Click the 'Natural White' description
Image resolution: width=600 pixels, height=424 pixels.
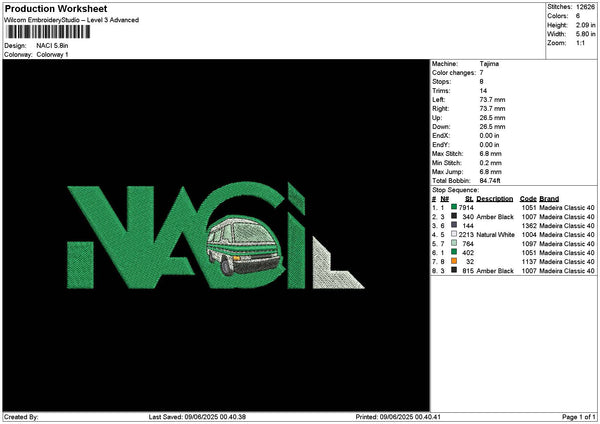(x=495, y=235)
